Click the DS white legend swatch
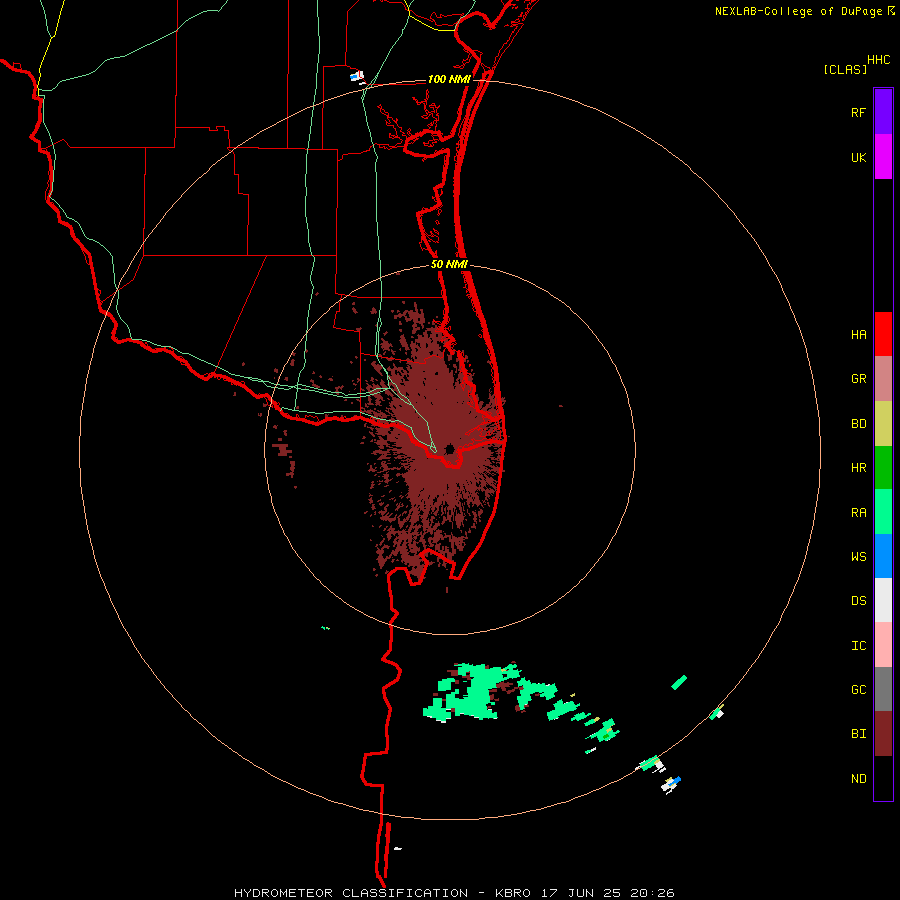 [x=883, y=600]
